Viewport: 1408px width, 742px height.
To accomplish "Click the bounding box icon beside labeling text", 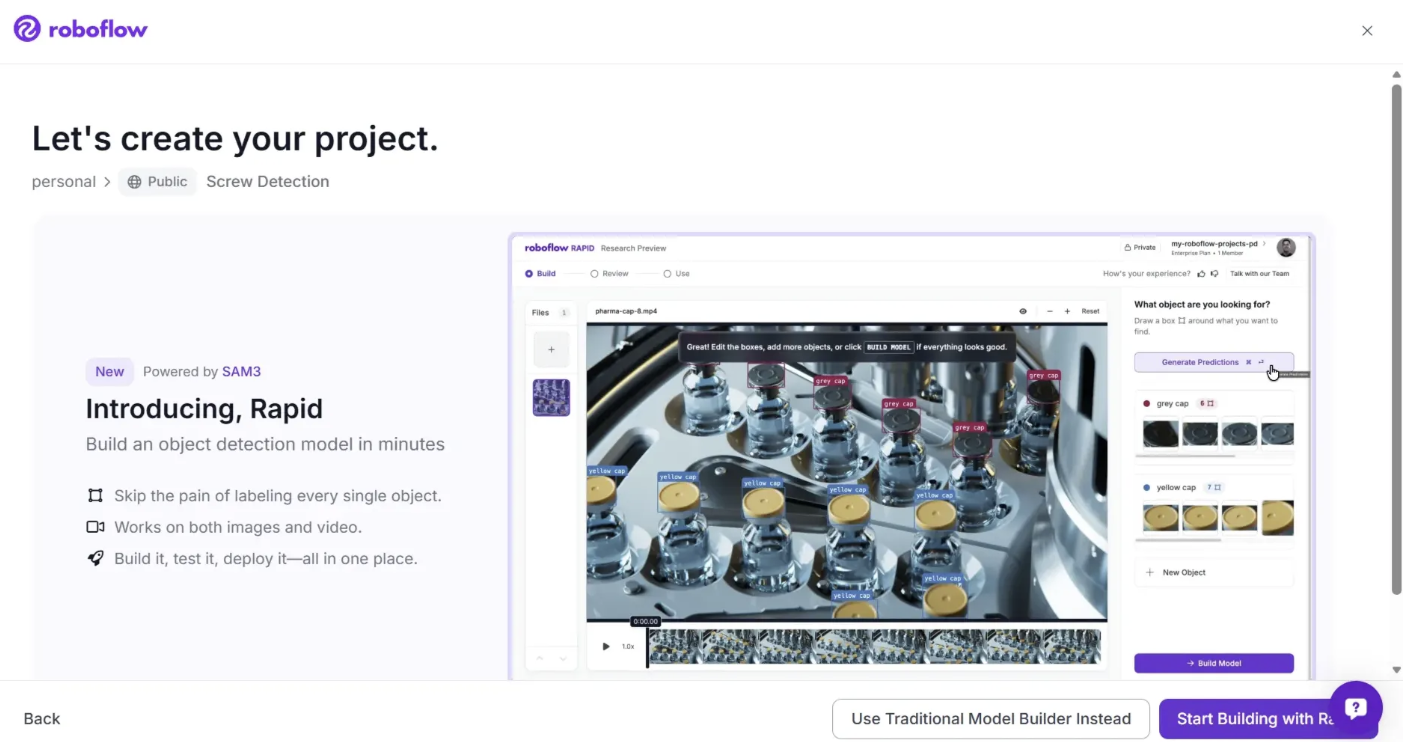I will [95, 496].
